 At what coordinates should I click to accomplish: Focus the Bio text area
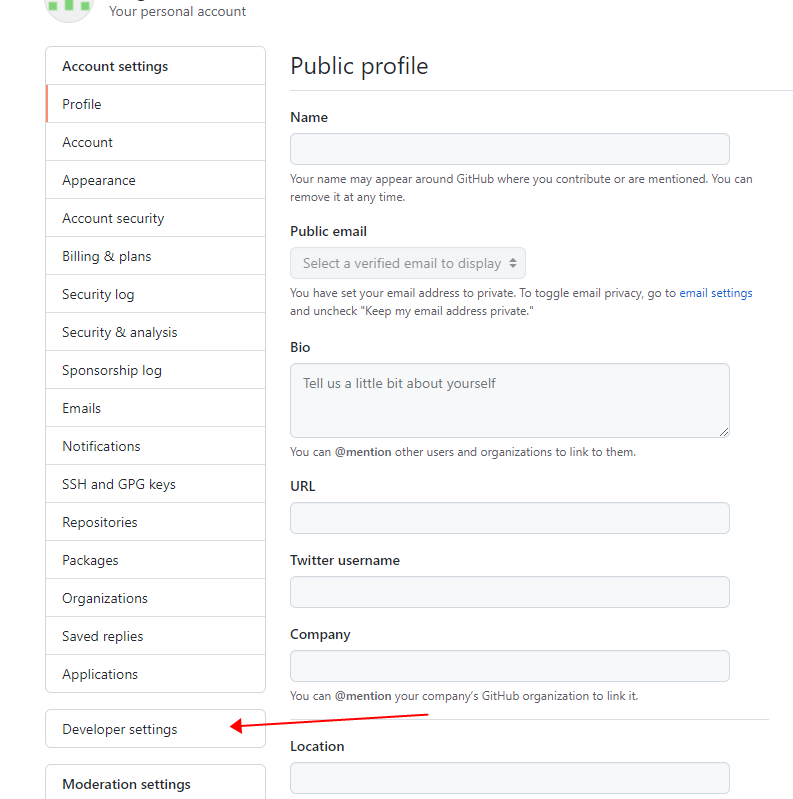510,400
